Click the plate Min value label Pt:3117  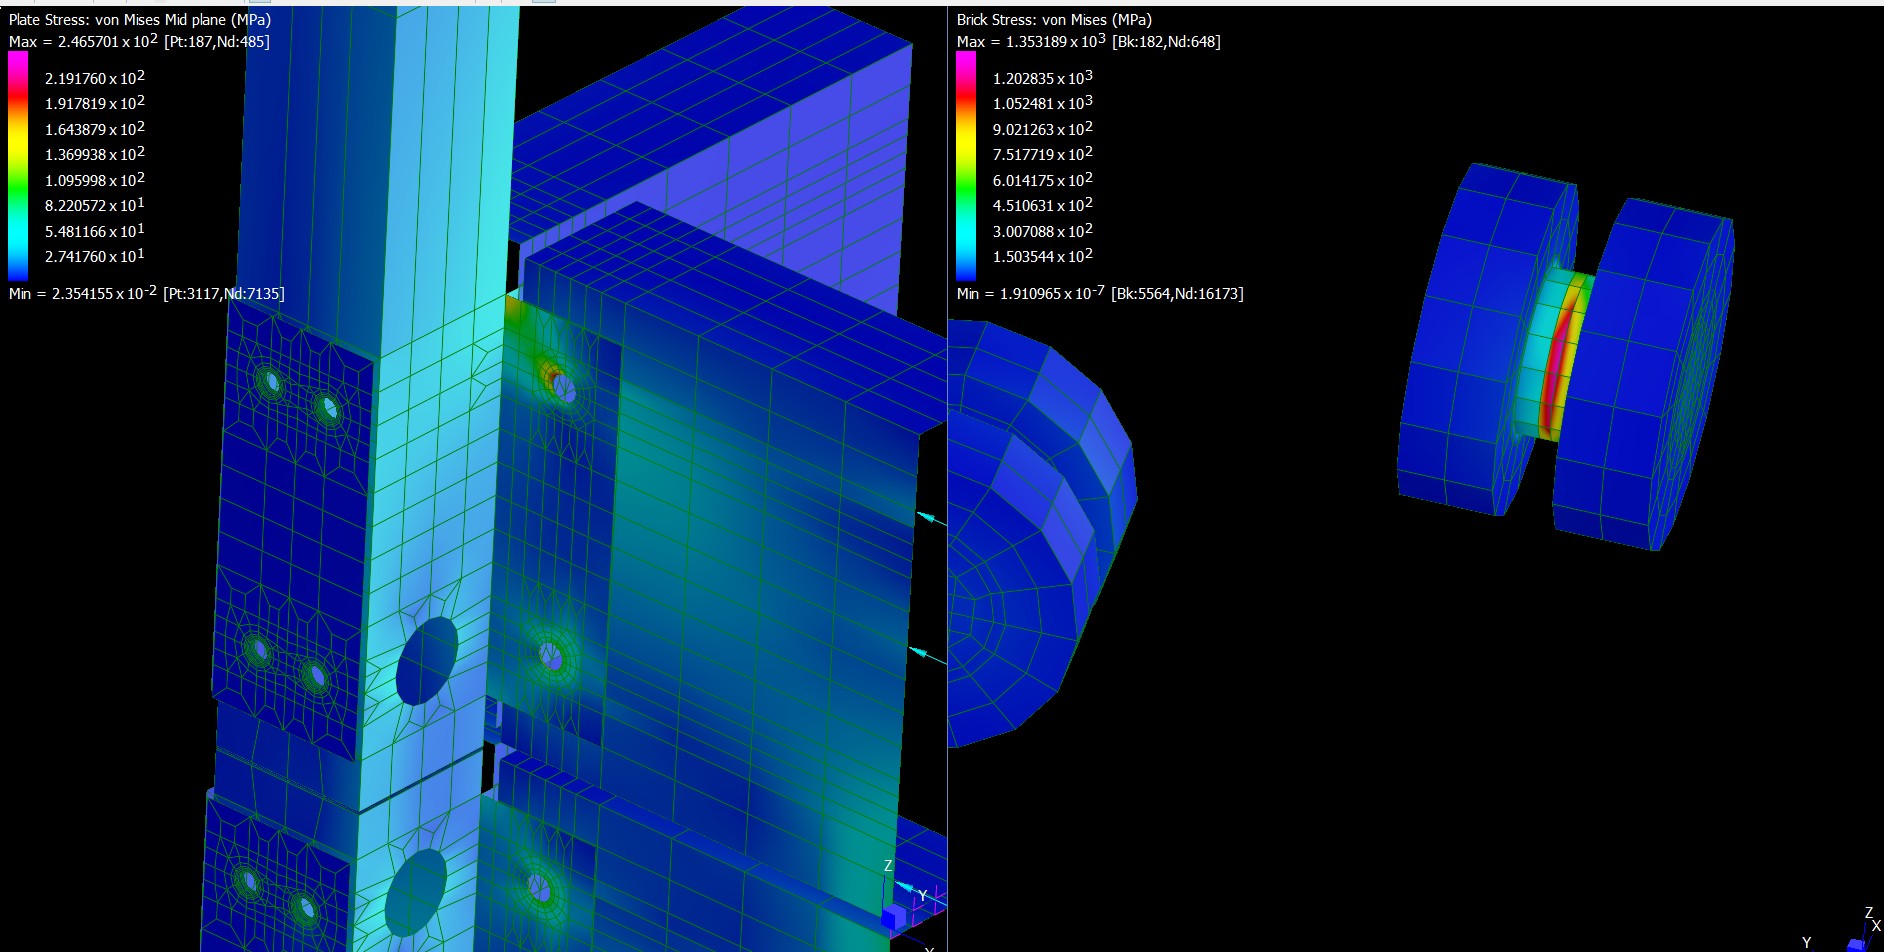click(x=146, y=293)
